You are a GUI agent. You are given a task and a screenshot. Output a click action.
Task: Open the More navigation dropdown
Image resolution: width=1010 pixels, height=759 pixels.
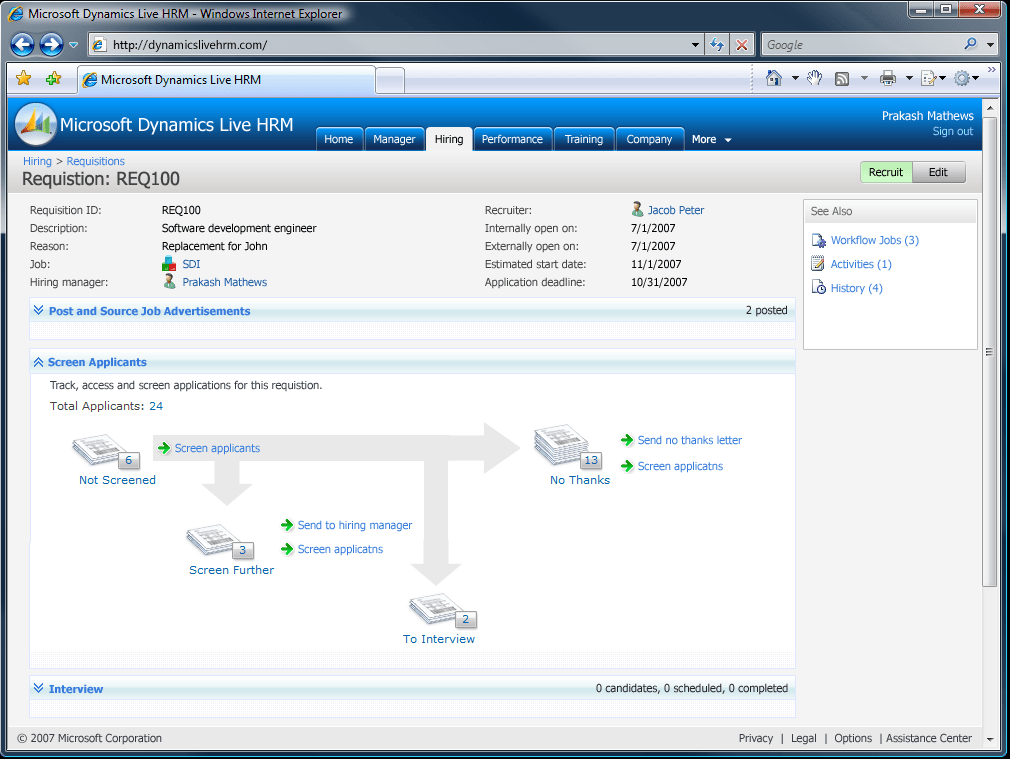pos(711,139)
